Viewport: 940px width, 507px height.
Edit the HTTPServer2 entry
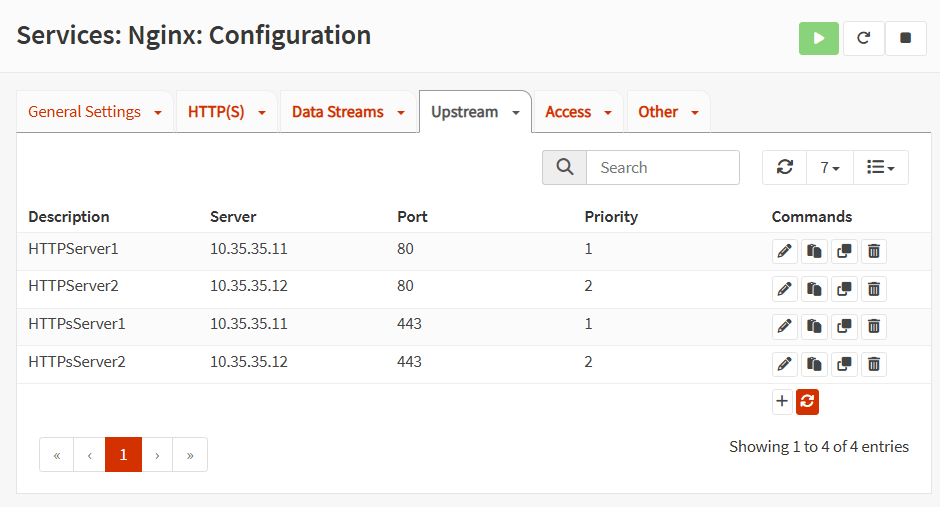(x=784, y=289)
